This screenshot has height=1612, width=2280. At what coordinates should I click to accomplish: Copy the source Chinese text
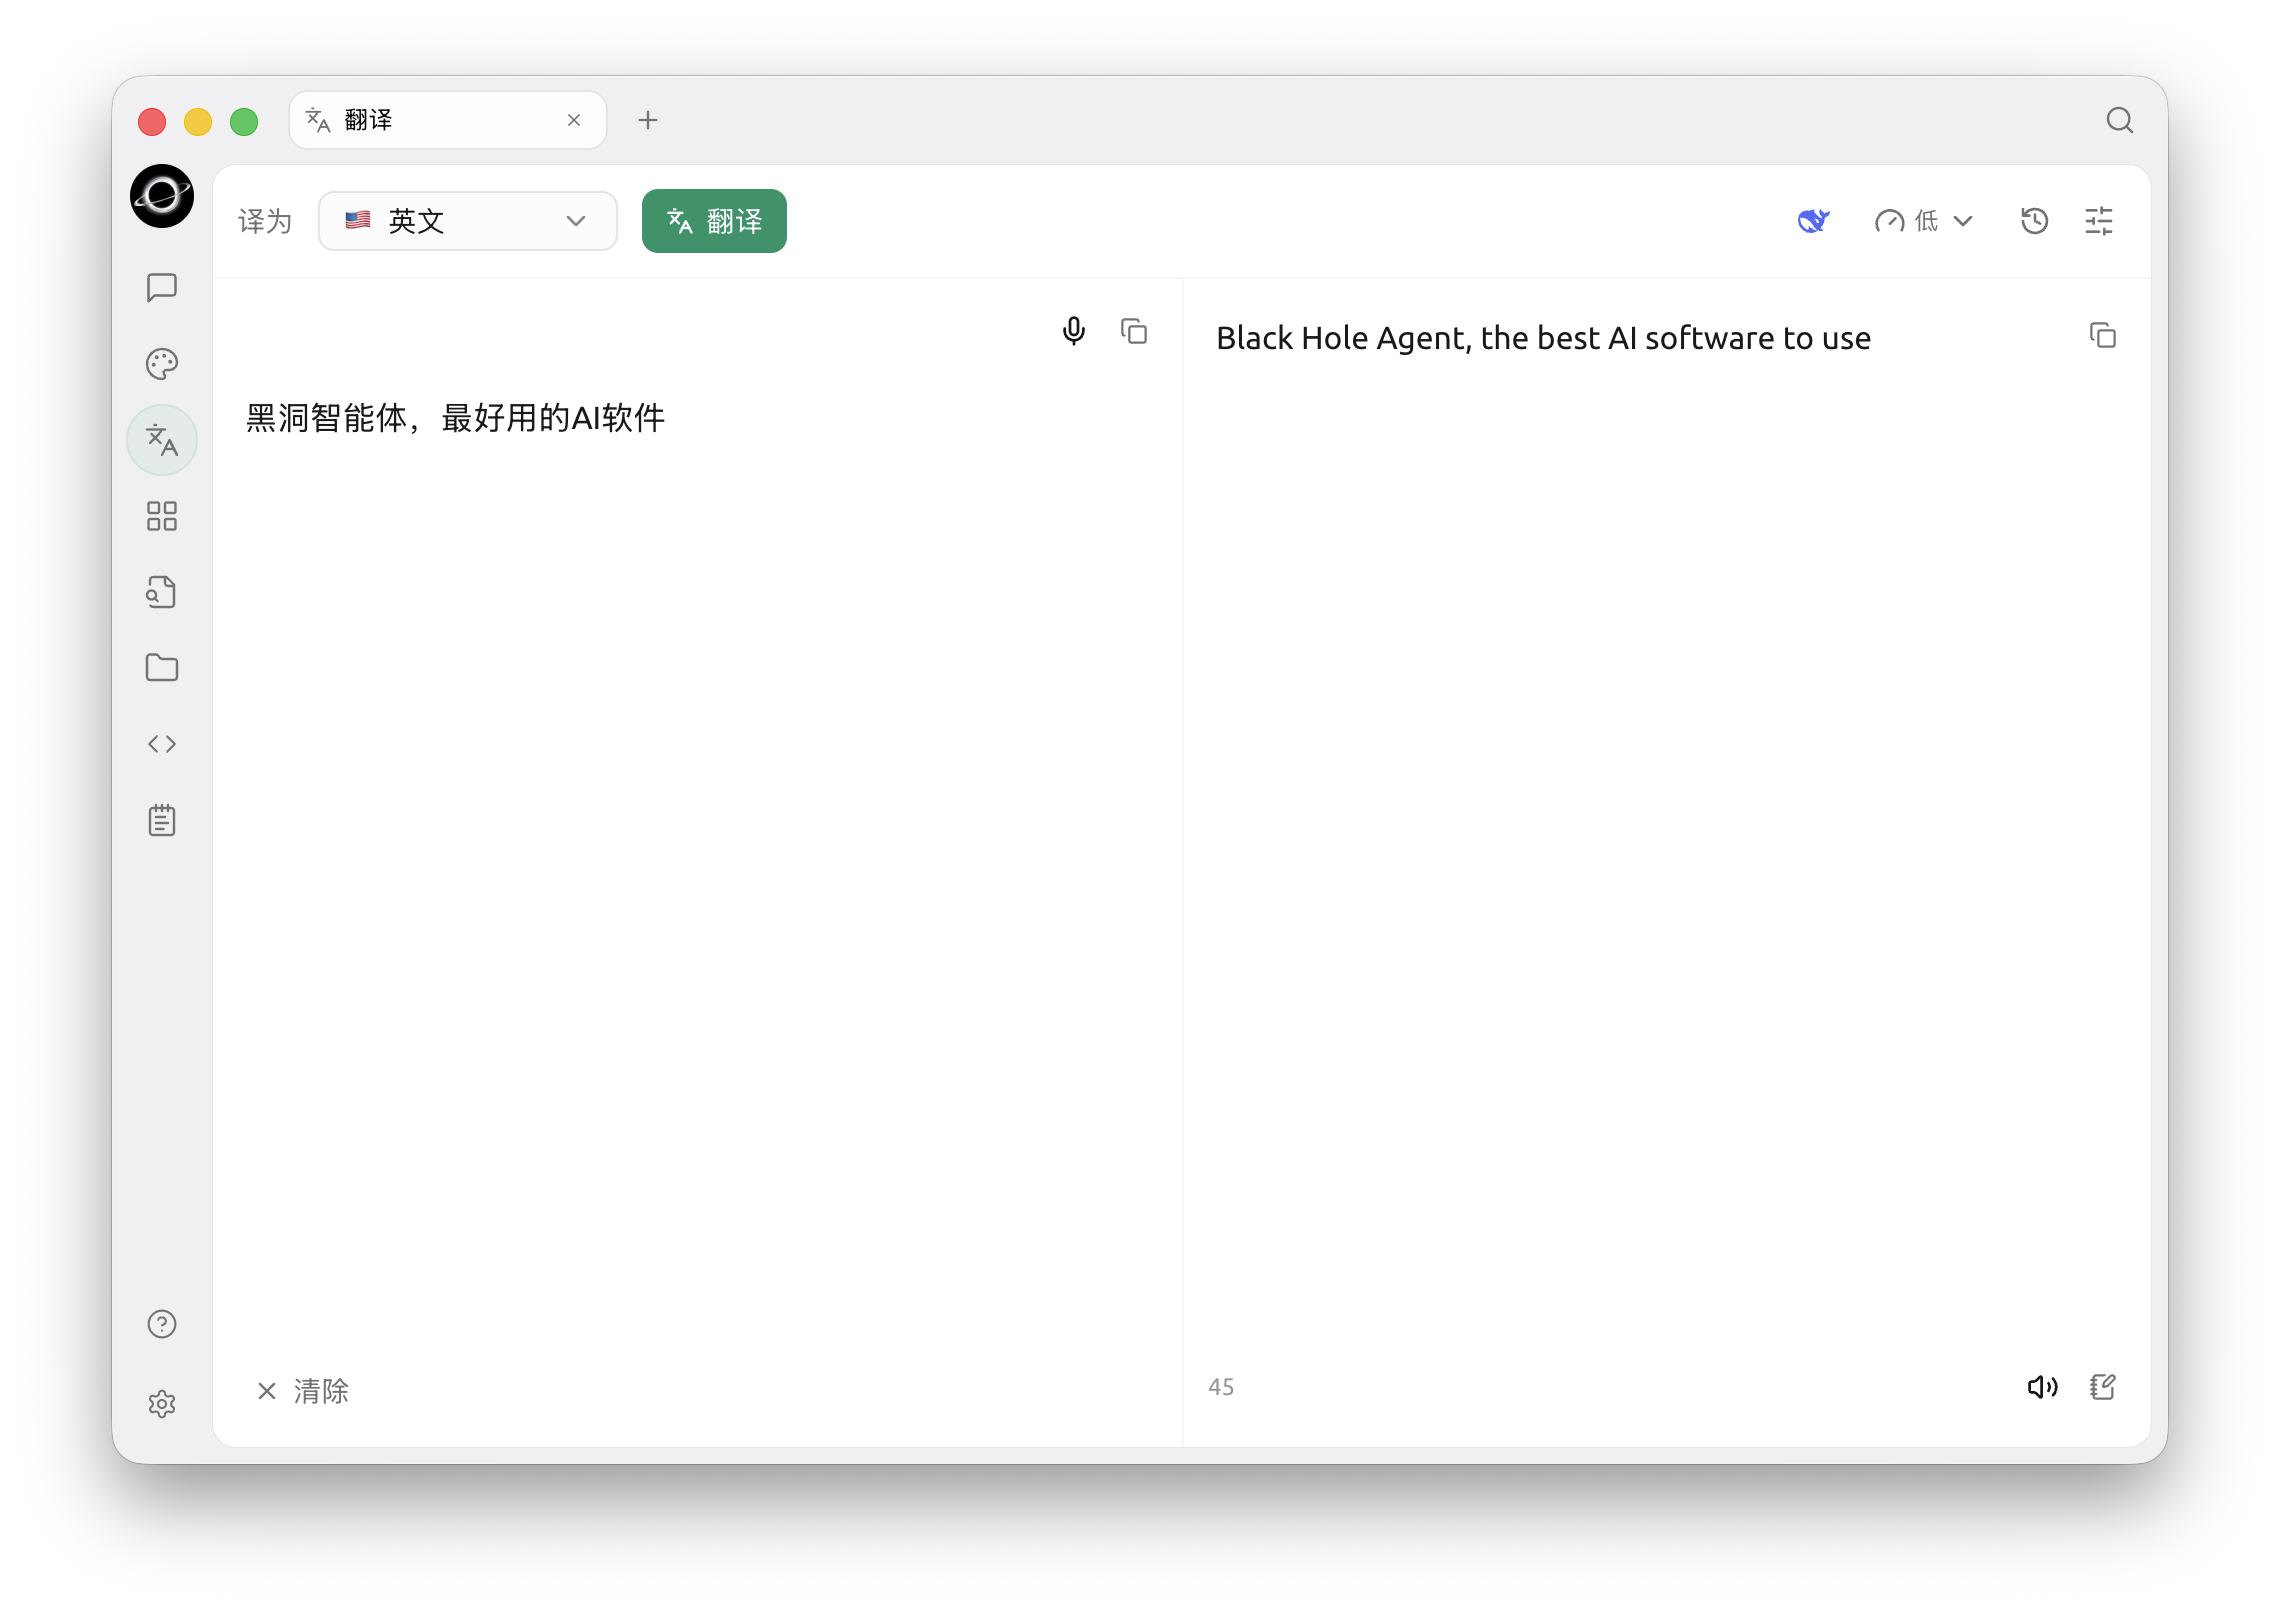(x=1134, y=331)
